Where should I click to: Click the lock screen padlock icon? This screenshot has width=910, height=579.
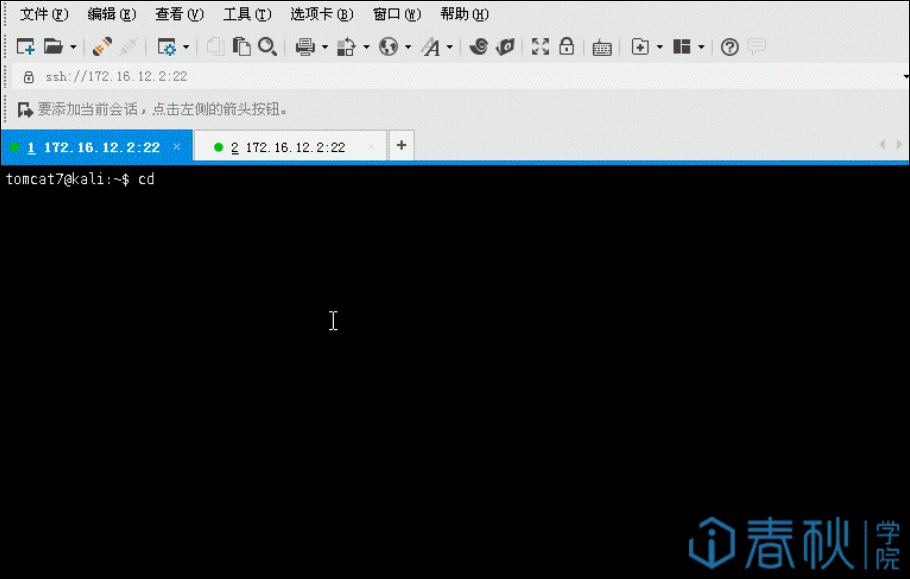[566, 47]
